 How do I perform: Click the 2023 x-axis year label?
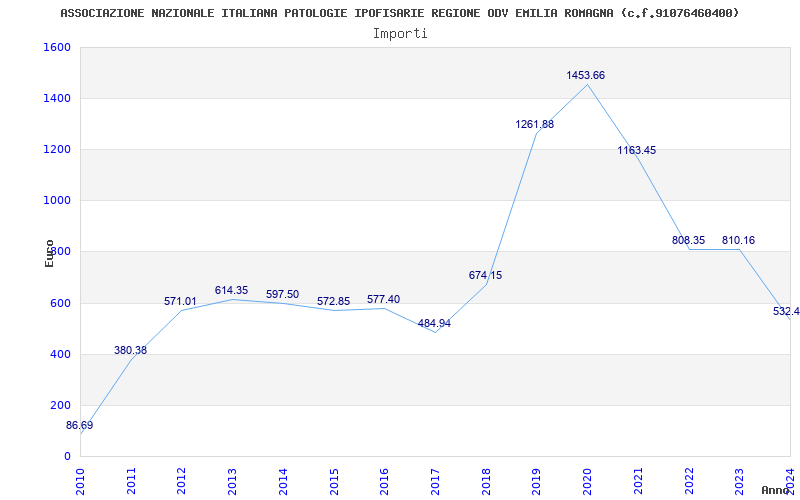(x=739, y=481)
